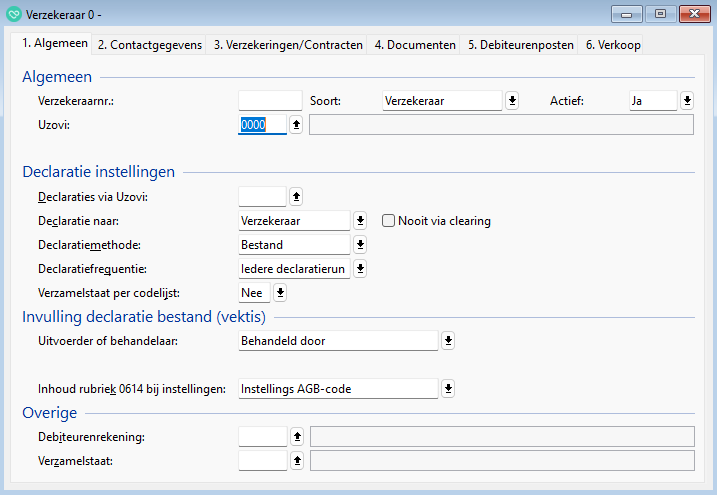Expand Verzamelstaat per codelijst dropdown arrow
The image size is (717, 495).
[x=280, y=293]
